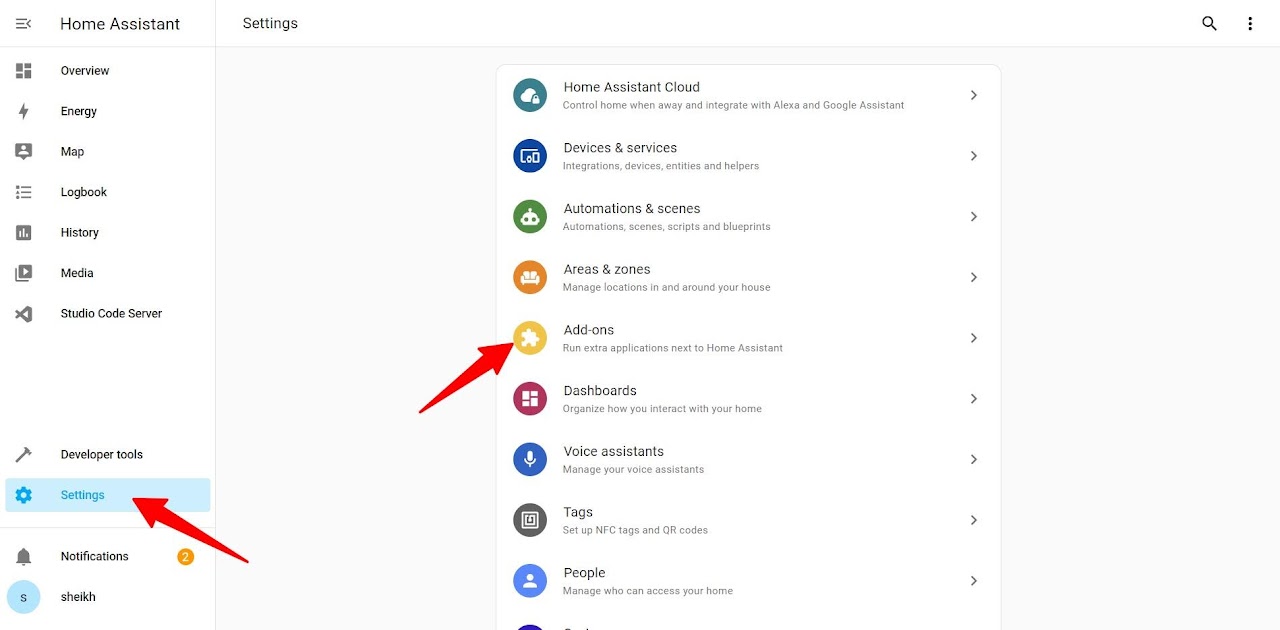Go to Overview in sidebar
The image size is (1280, 630).
pyautogui.click(x=108, y=71)
